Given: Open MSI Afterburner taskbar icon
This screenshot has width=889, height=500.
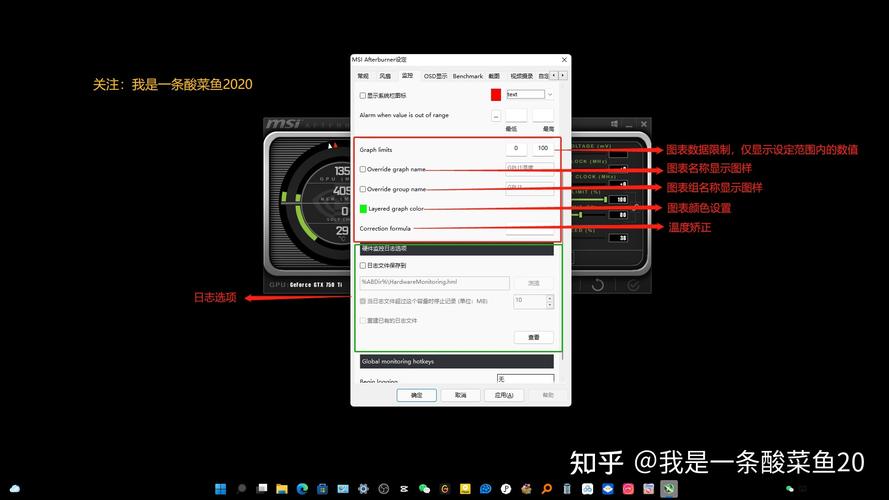Looking at the screenshot, I should click(x=669, y=489).
